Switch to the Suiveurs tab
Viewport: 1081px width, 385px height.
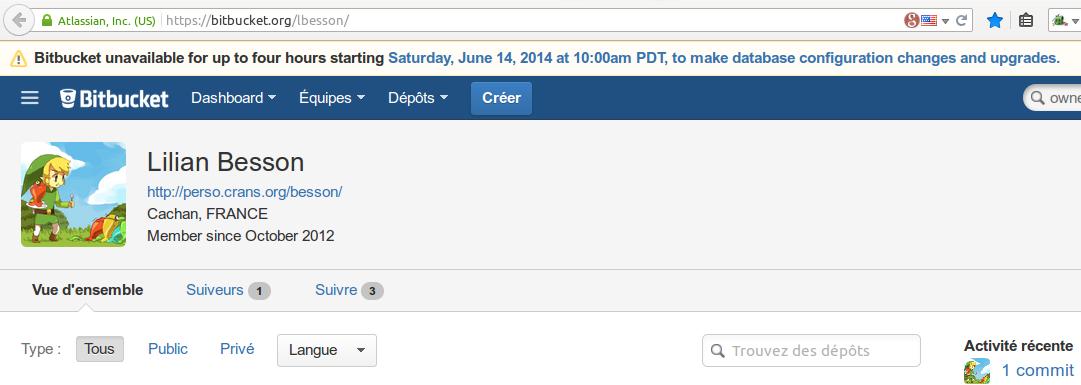228,290
